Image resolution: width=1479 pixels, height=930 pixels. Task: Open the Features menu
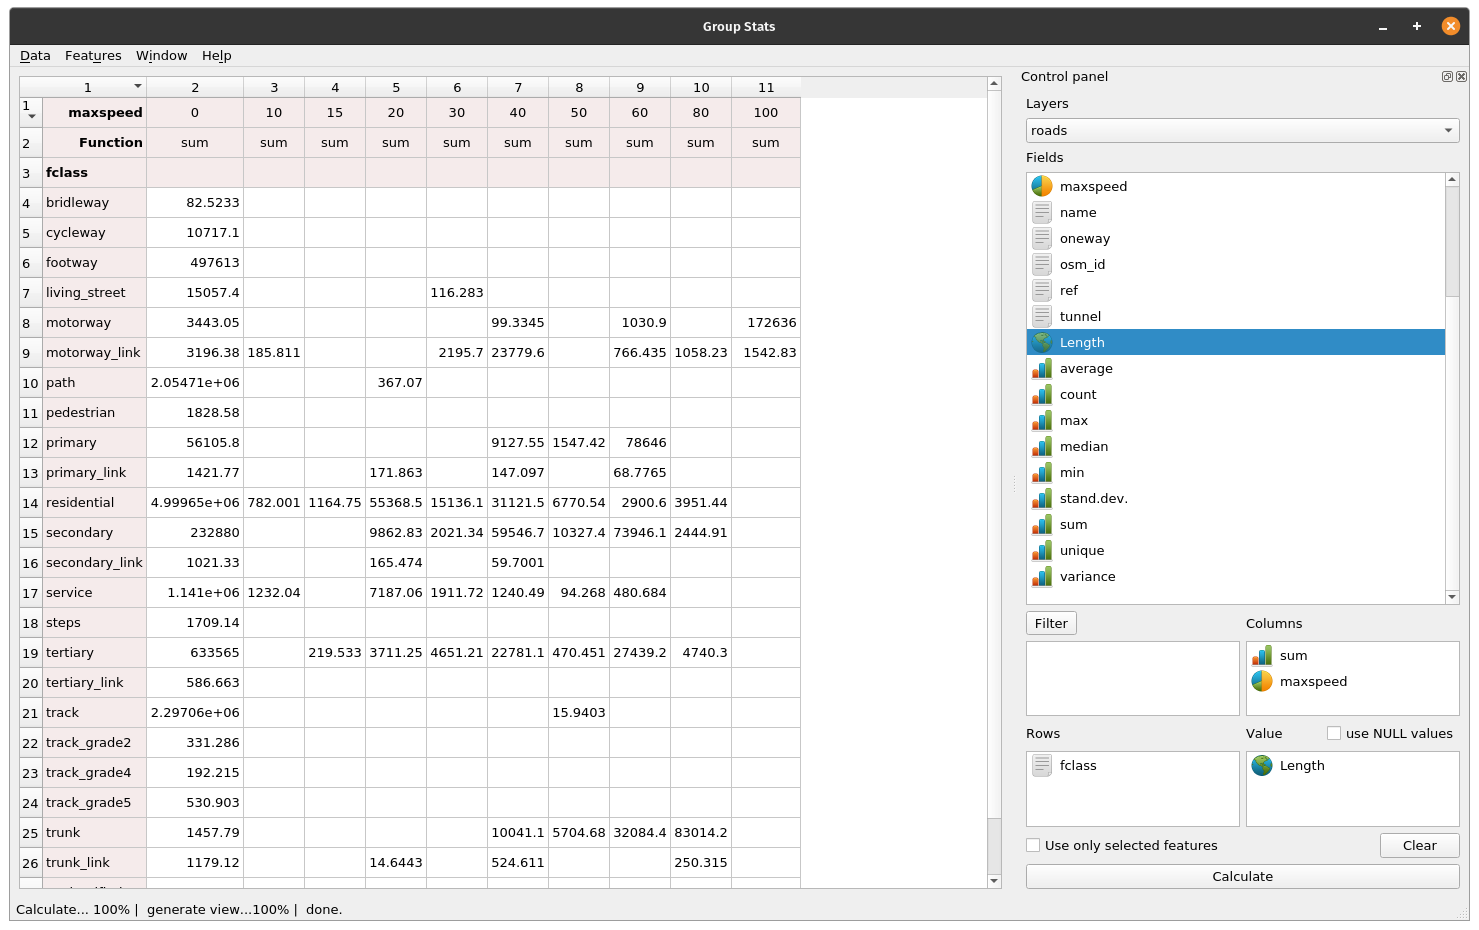pyautogui.click(x=93, y=55)
